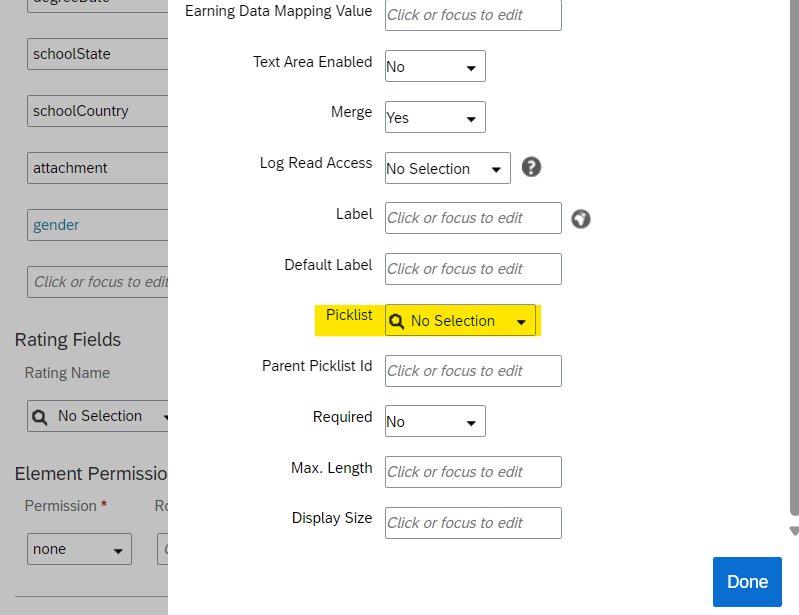Focus the Max. Length input field
The height and width of the screenshot is (615, 799).
click(473, 472)
